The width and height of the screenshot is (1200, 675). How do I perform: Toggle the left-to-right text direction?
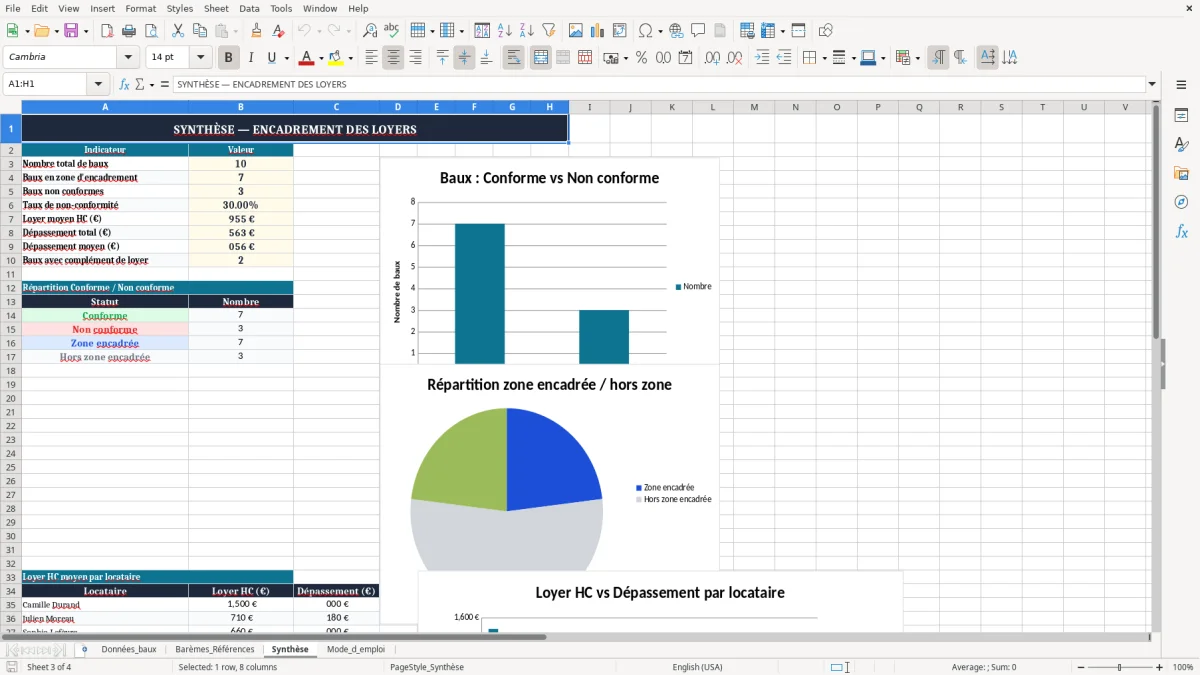[938, 58]
